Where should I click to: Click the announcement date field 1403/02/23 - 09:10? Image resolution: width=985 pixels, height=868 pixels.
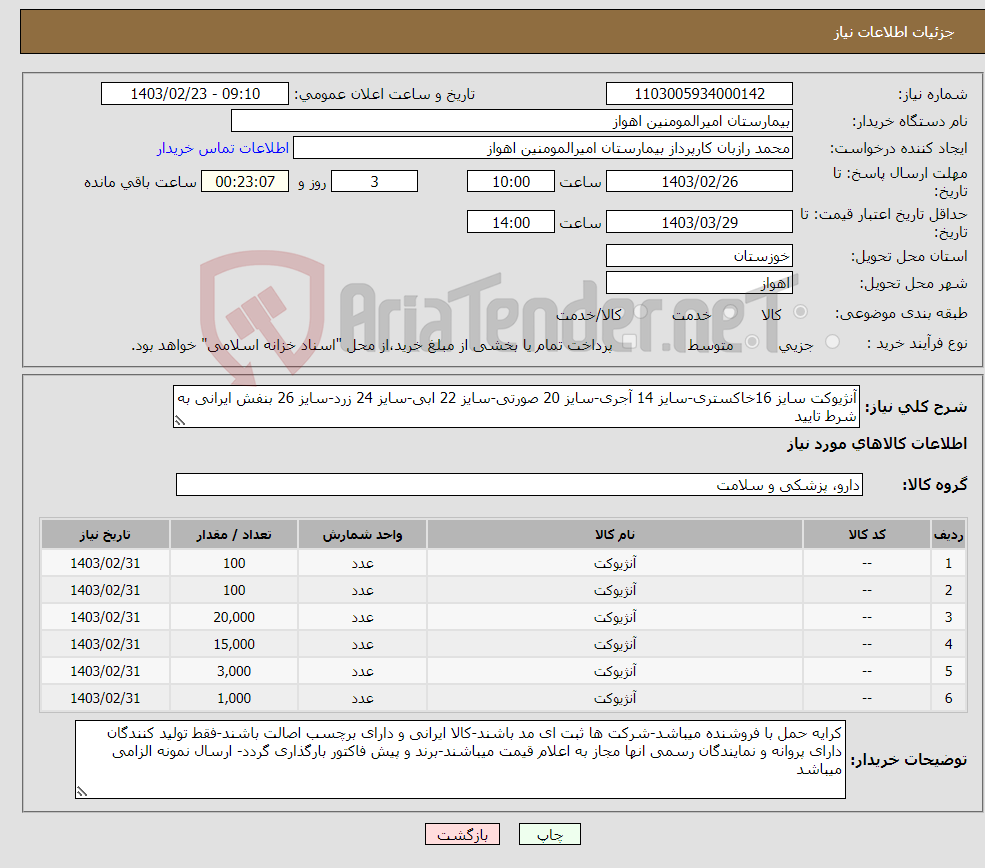point(195,94)
